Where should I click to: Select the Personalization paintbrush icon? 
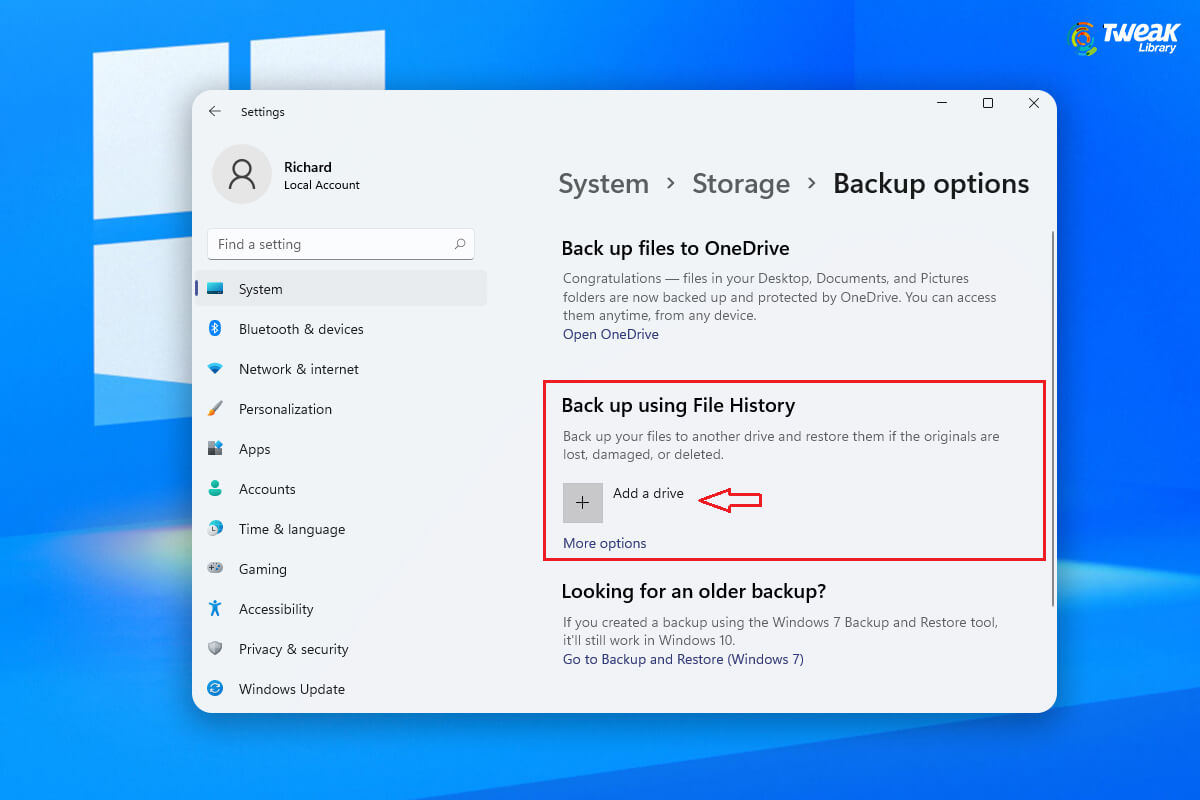pyautogui.click(x=214, y=409)
